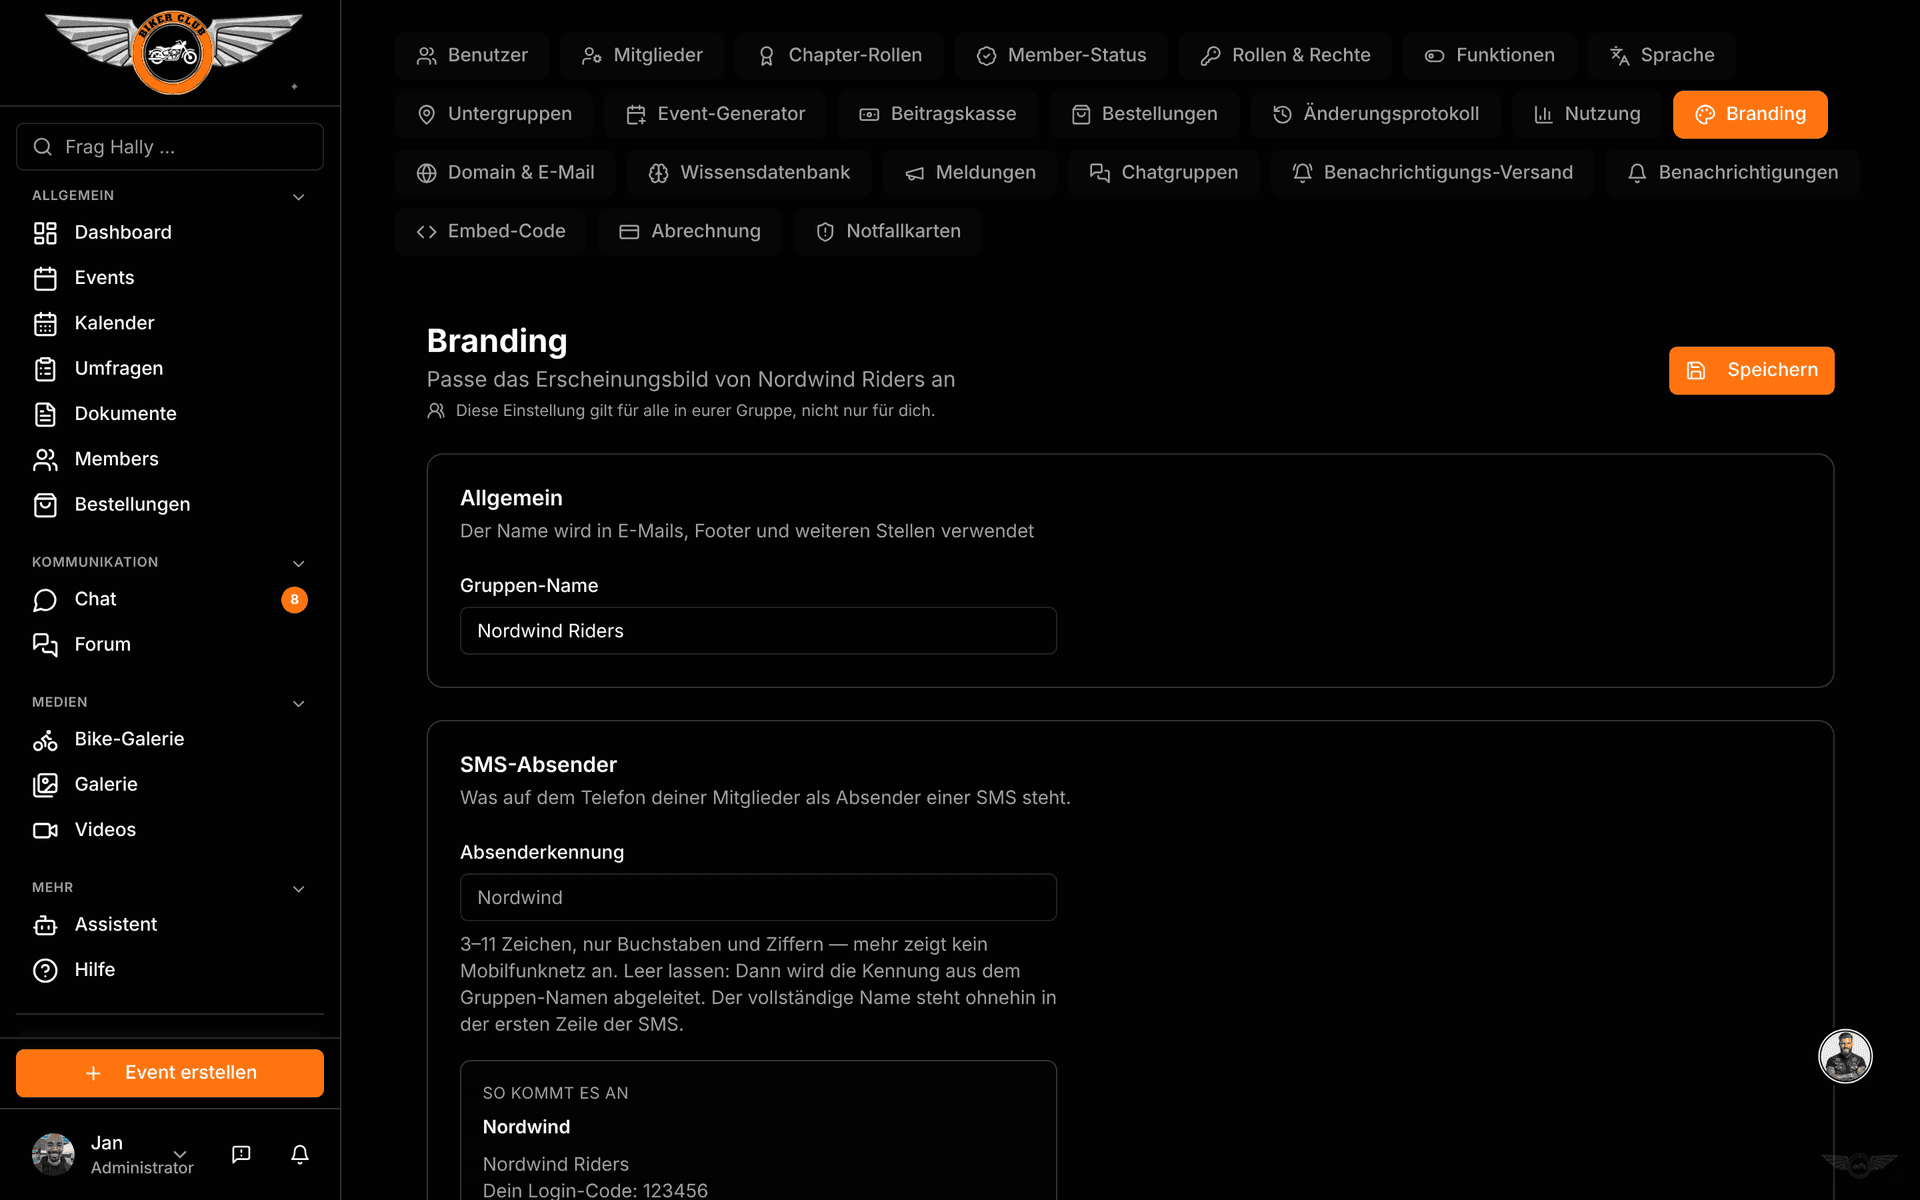Click the Frag Hally search box

pyautogui.click(x=170, y=147)
